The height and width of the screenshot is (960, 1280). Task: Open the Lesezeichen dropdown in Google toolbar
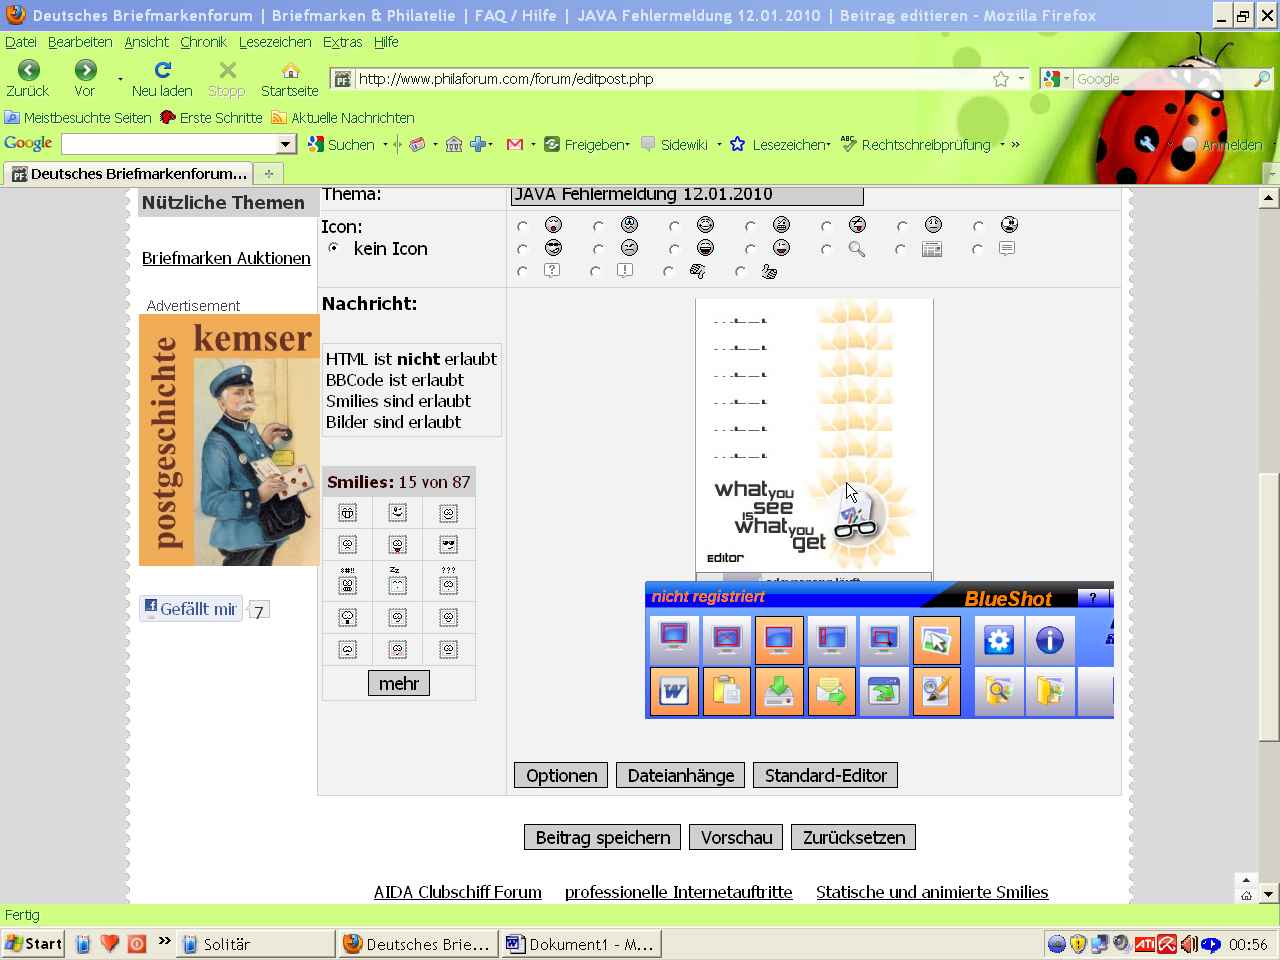[x=790, y=145]
